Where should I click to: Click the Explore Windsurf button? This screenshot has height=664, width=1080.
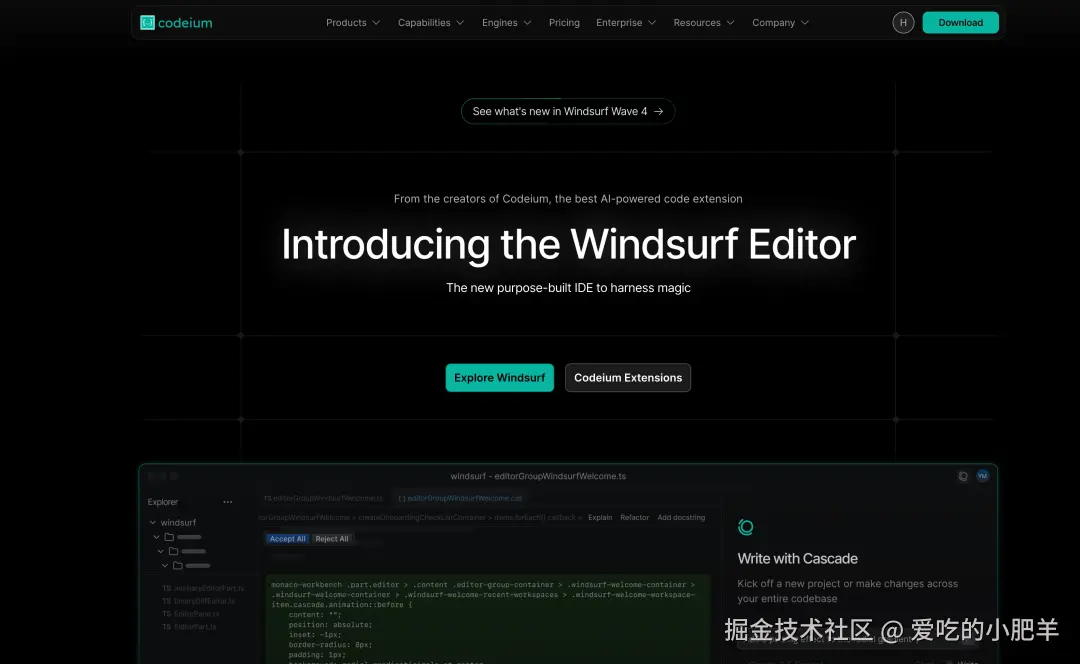(499, 377)
